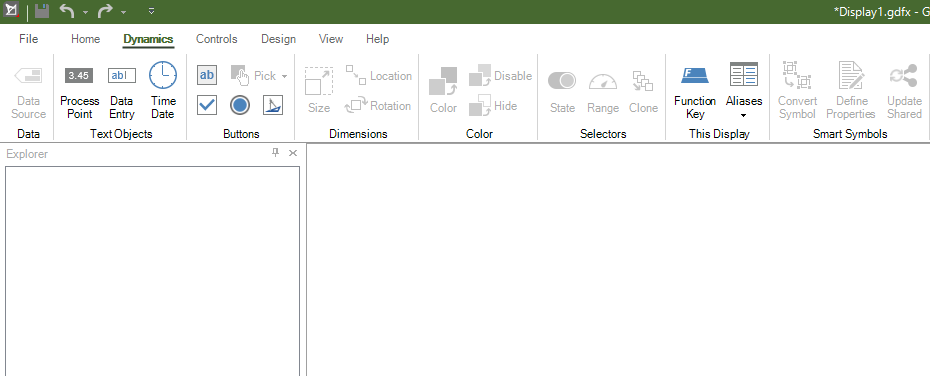Viewport: 930px width, 376px height.
Task: Pin the Explorer panel
Action: [275, 153]
